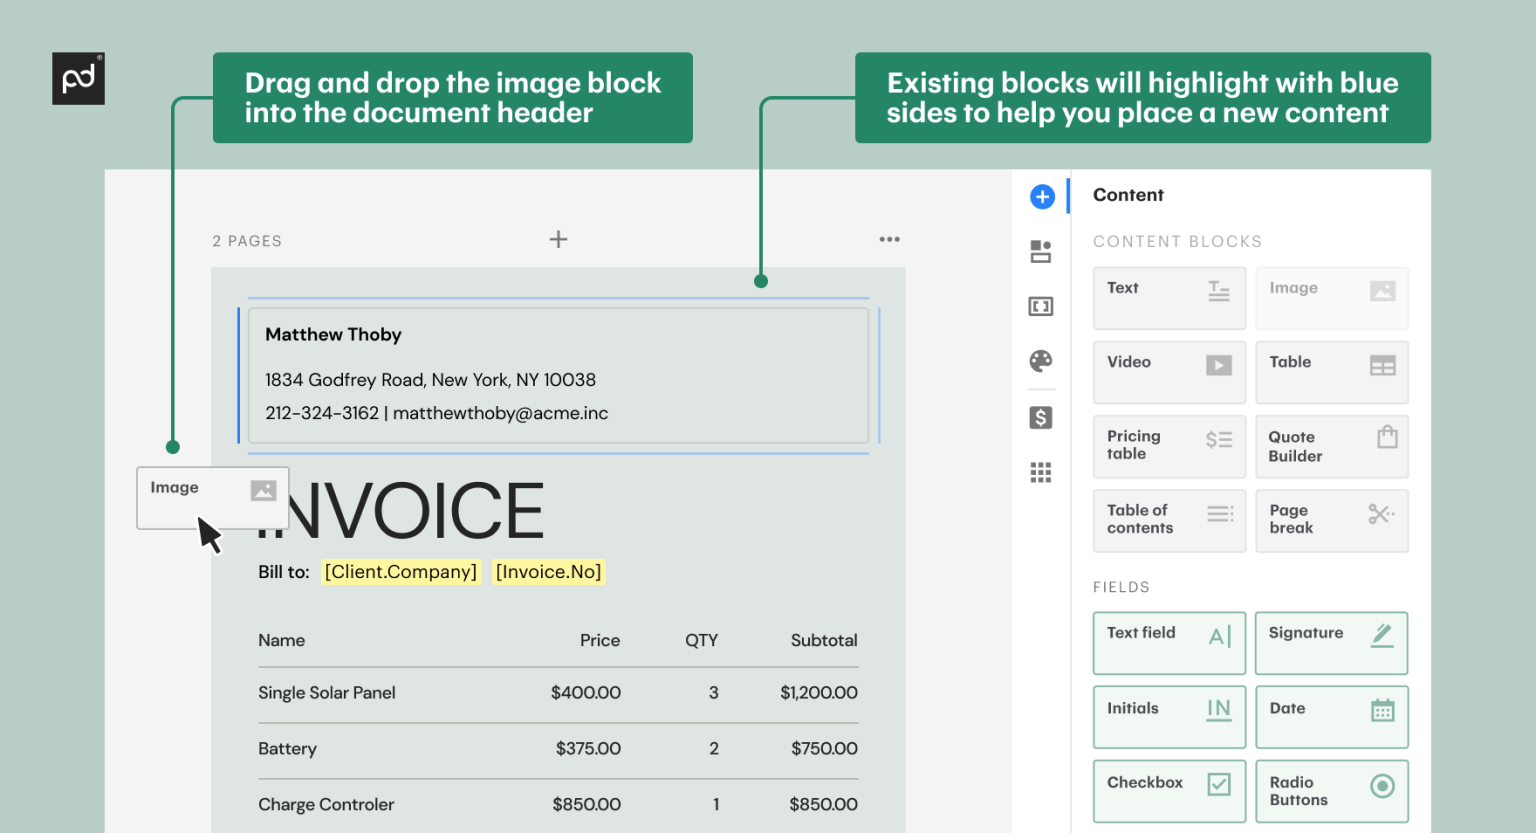Add a Signature field
The height and width of the screenshot is (833, 1536).
point(1331,642)
